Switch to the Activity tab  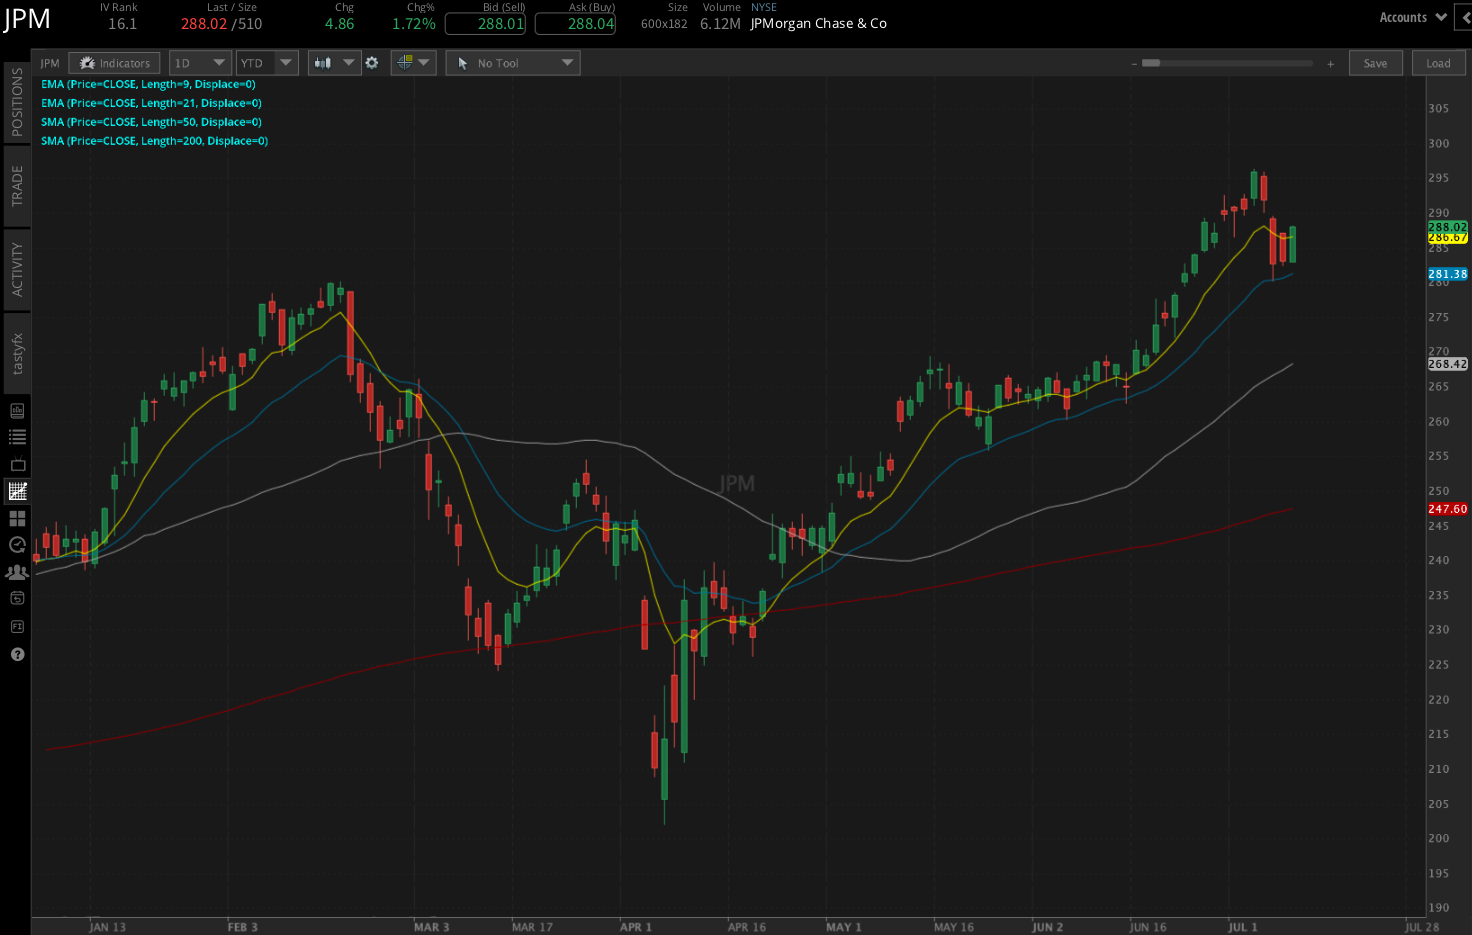pos(17,269)
